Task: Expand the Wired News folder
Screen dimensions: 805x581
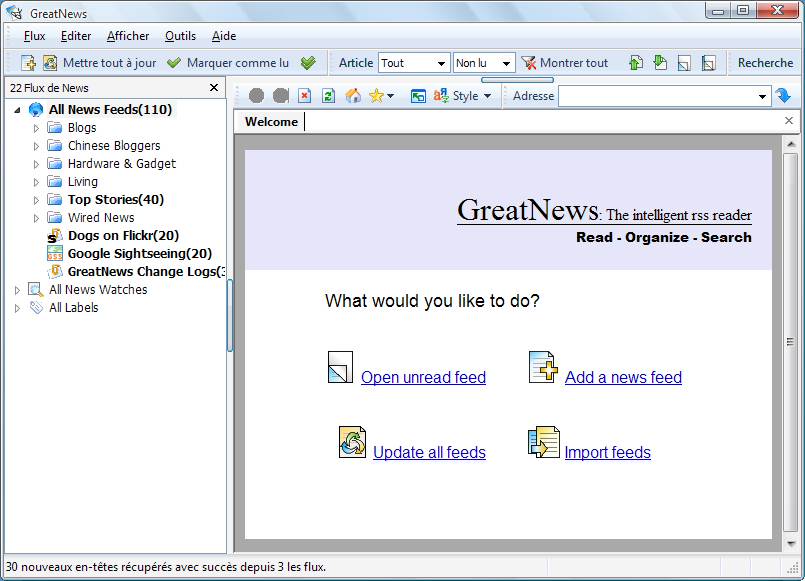Action: (36, 218)
